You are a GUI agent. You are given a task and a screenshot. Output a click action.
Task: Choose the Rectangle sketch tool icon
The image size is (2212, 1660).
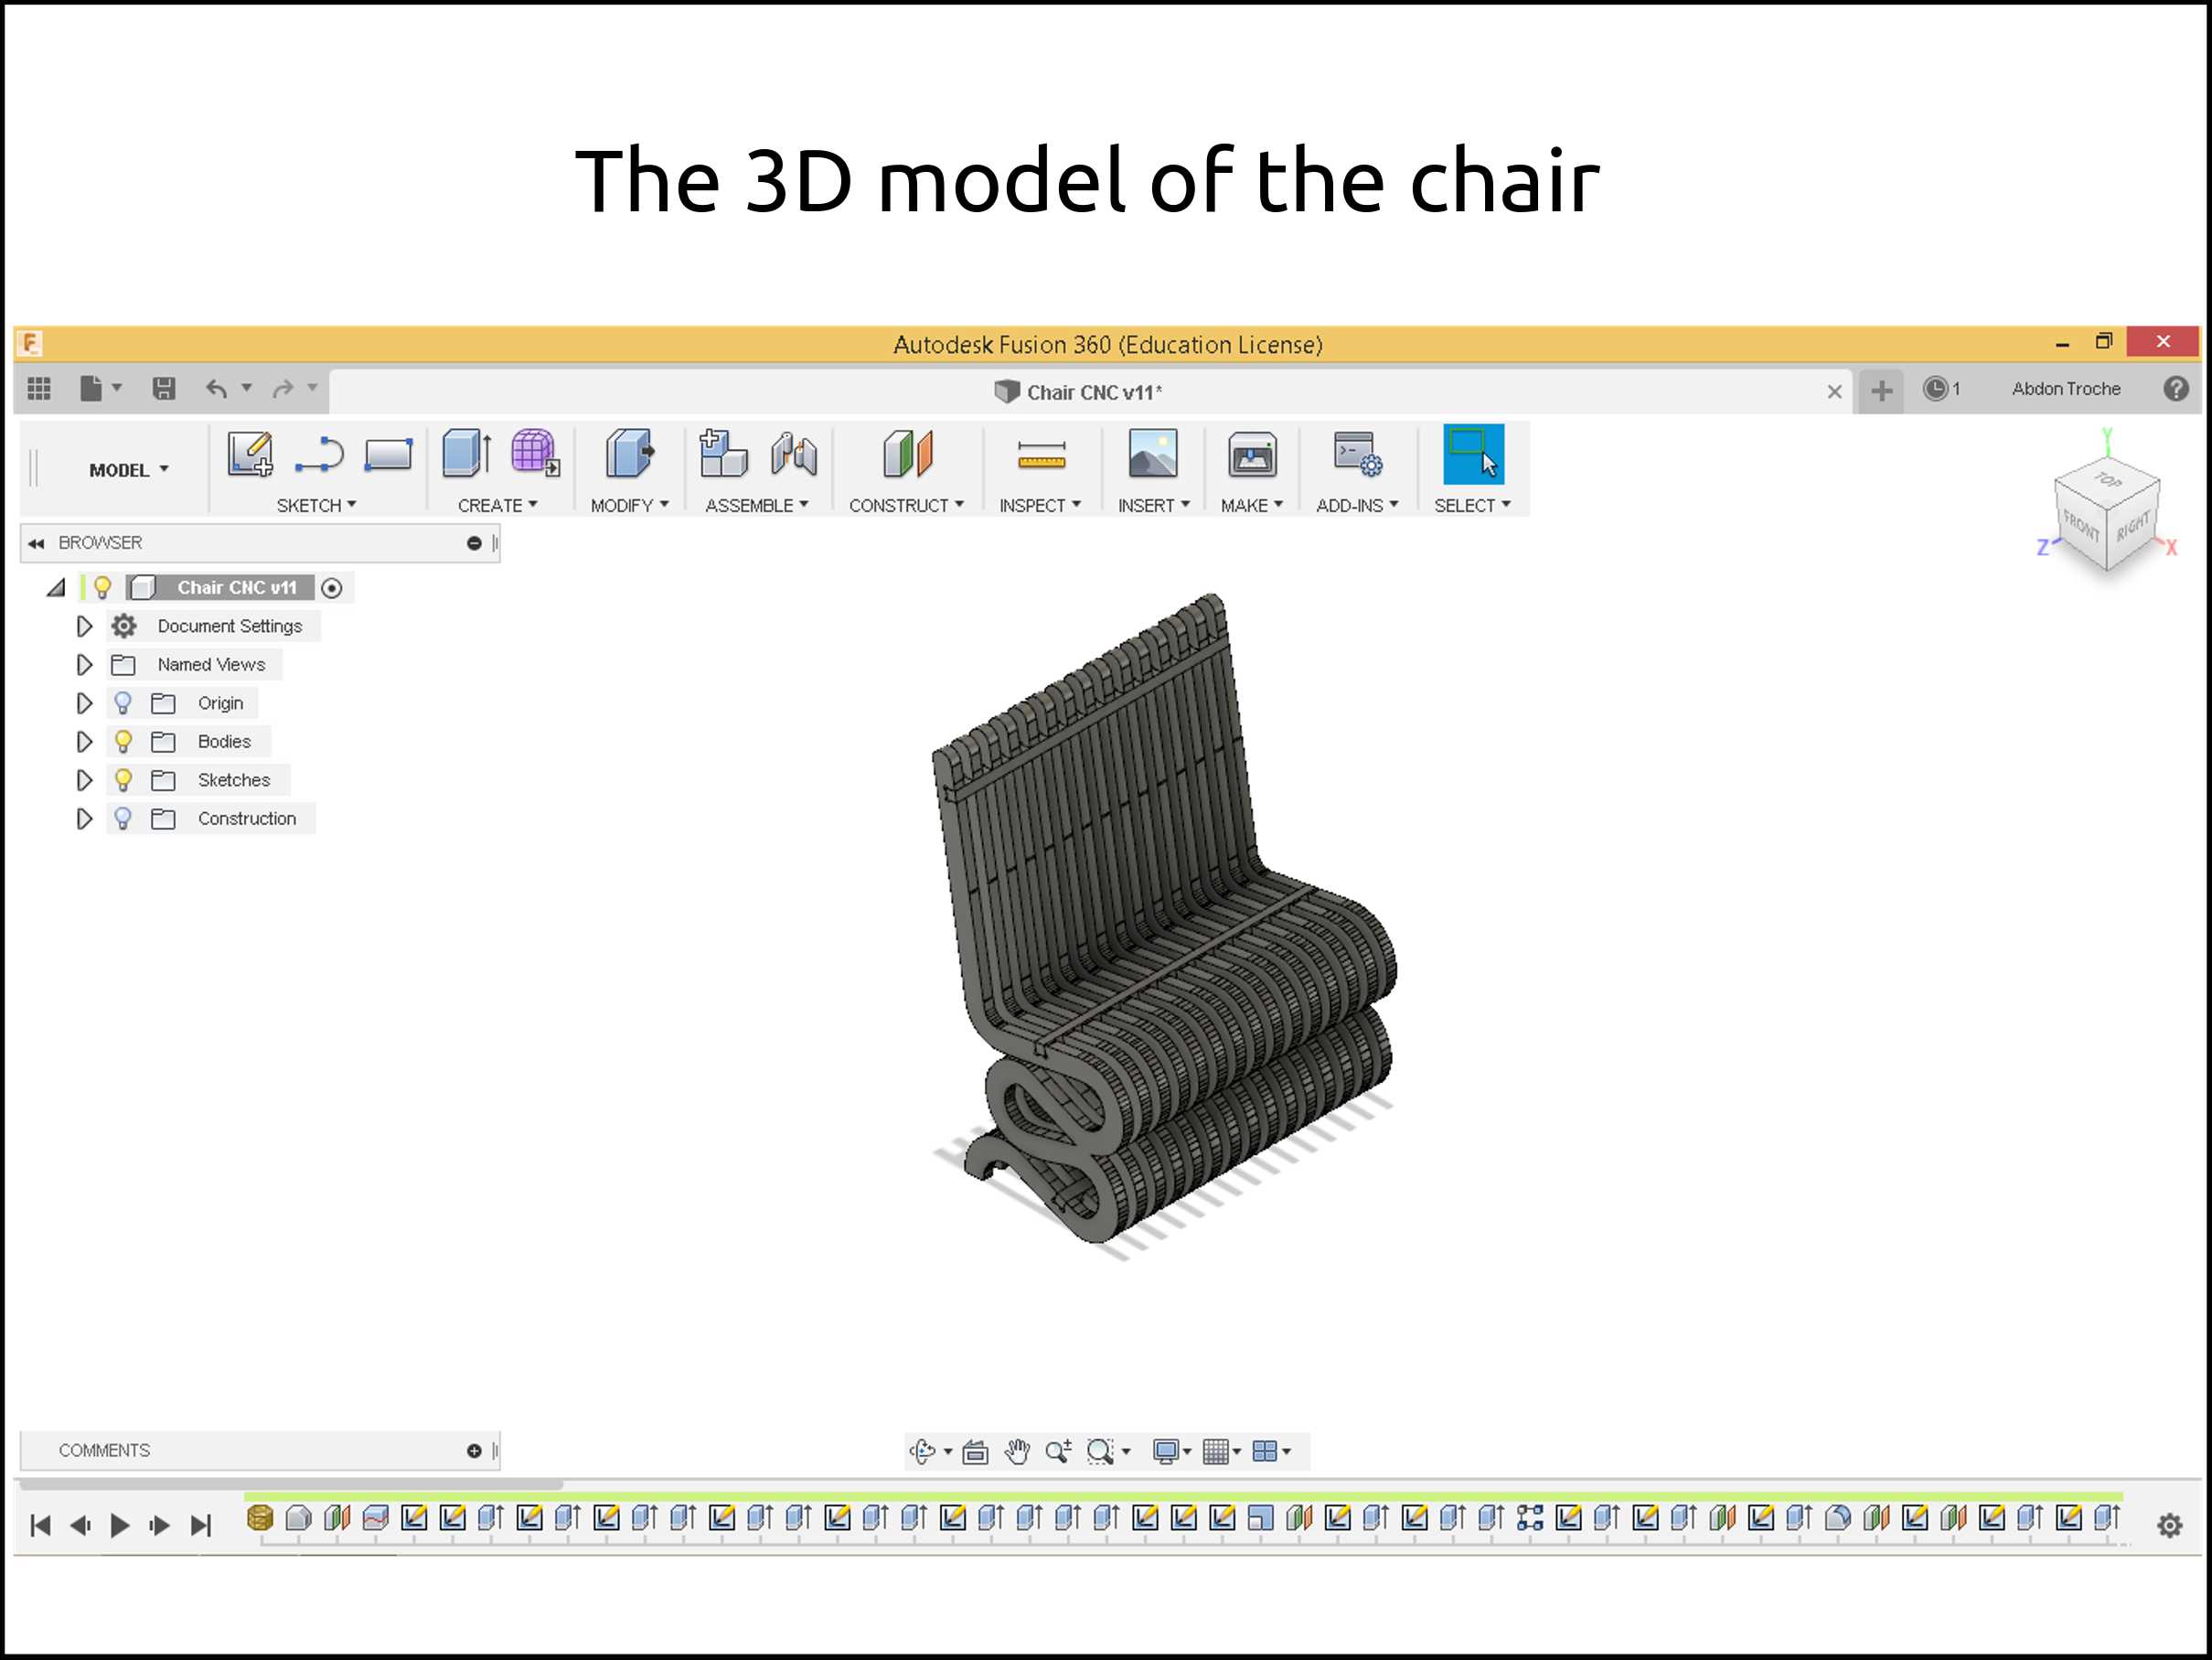pos(388,455)
